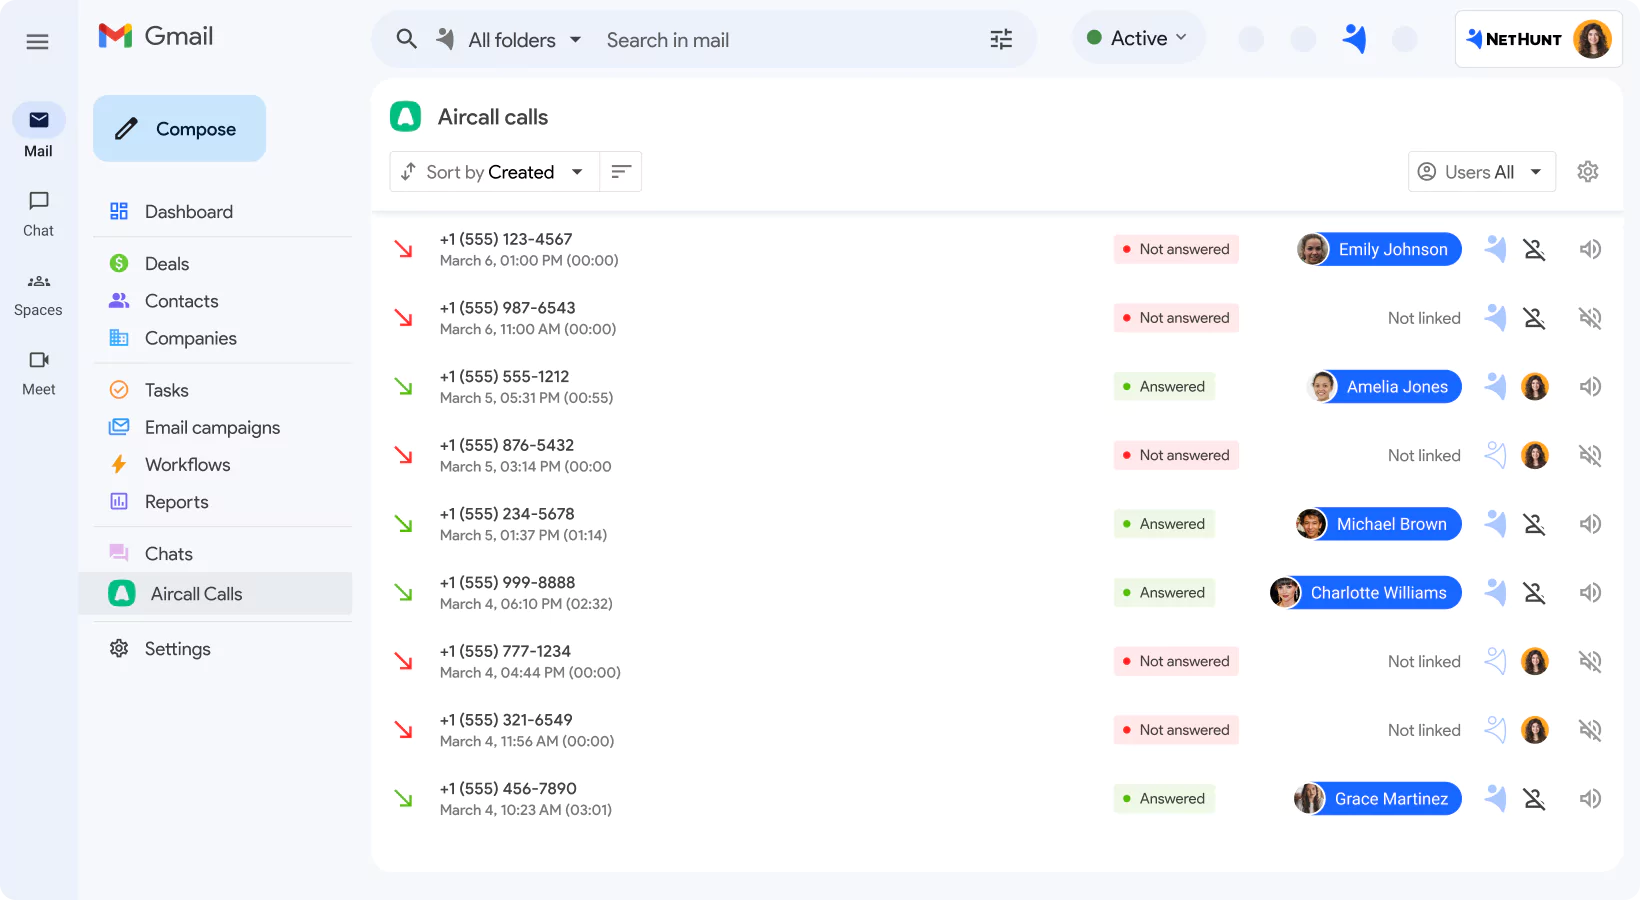Click the unlink contact icon on the first call row
Image resolution: width=1640 pixels, height=900 pixels.
tap(1535, 249)
